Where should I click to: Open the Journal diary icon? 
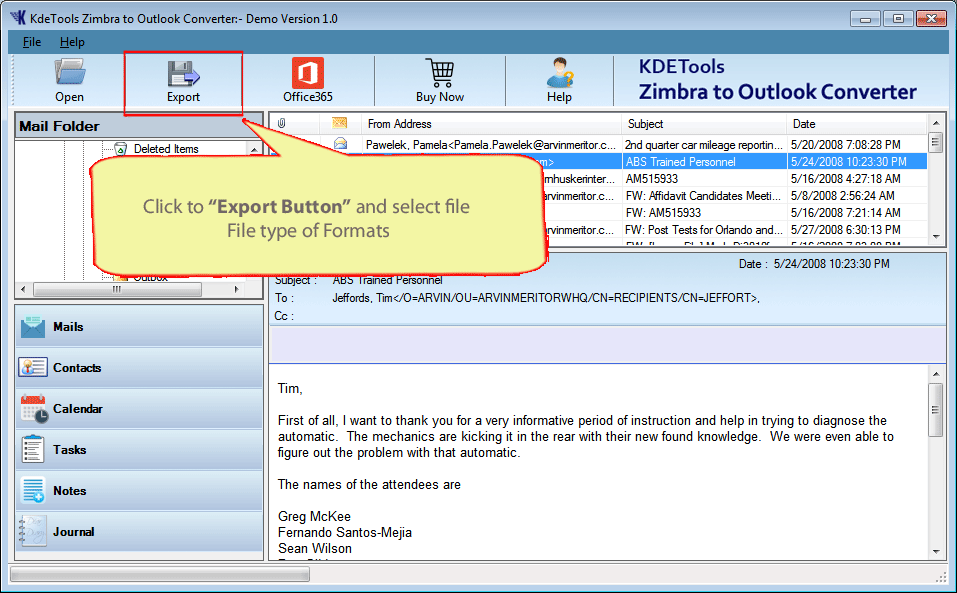32,531
